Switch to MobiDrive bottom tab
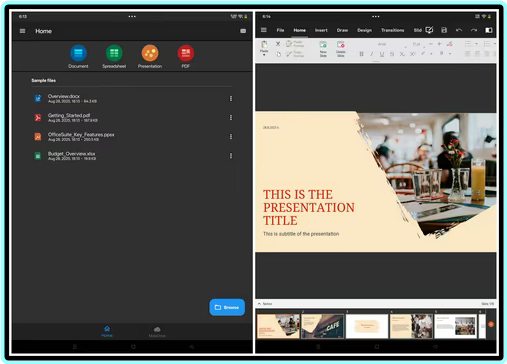This screenshot has width=507, height=364. (157, 332)
